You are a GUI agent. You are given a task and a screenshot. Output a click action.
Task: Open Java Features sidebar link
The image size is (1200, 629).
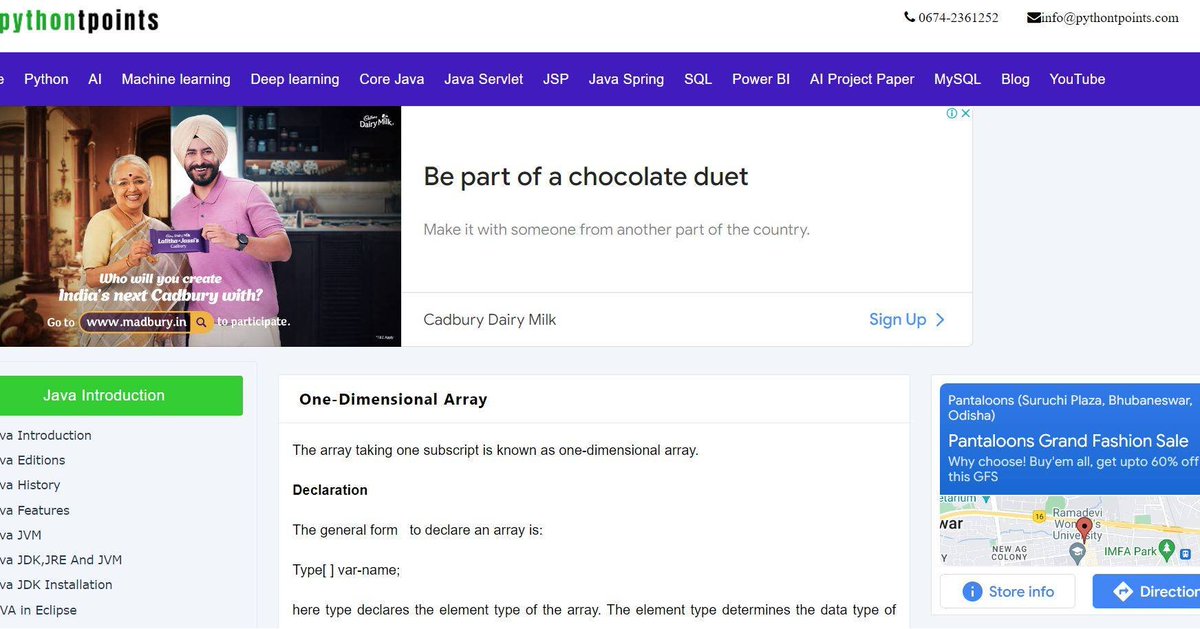click(x=35, y=510)
